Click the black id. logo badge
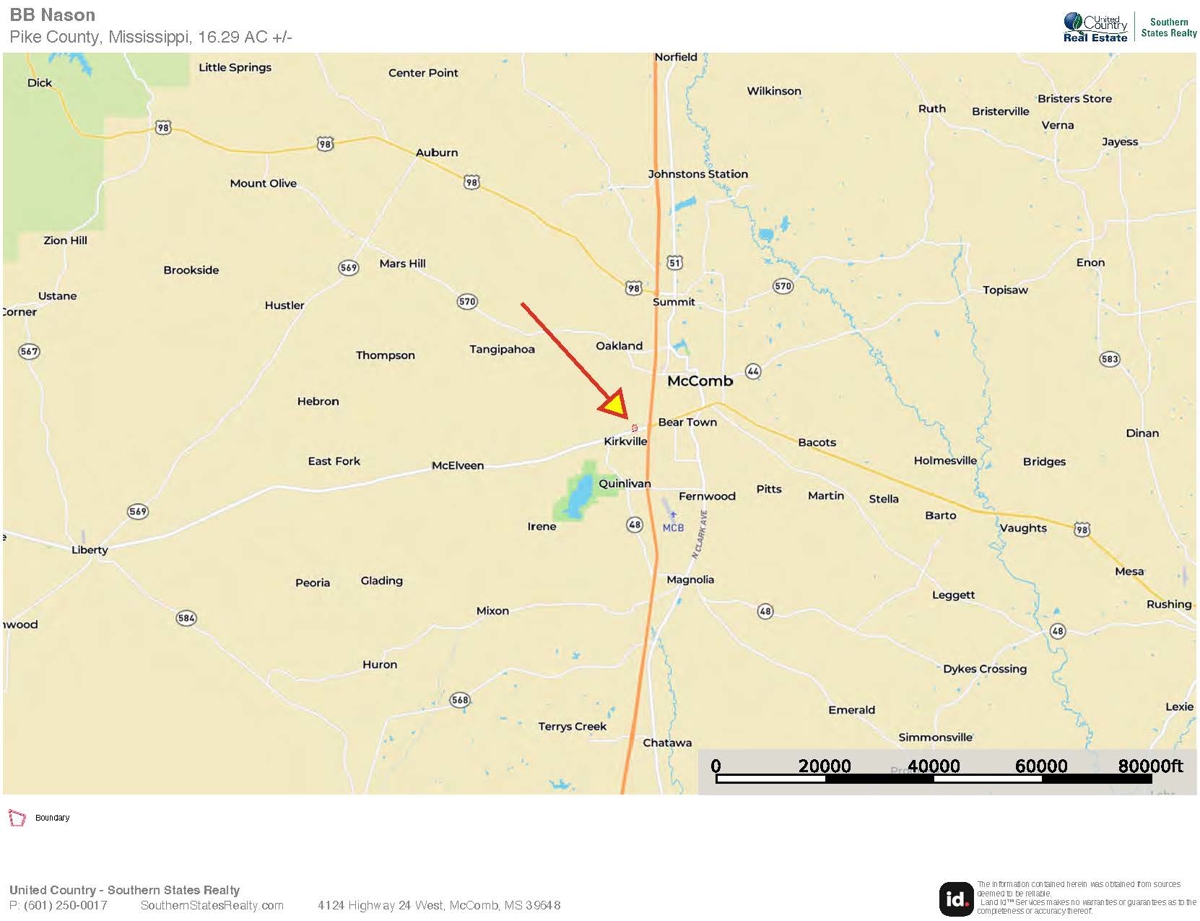This screenshot has height=921, width=1200. pyautogui.click(x=956, y=898)
